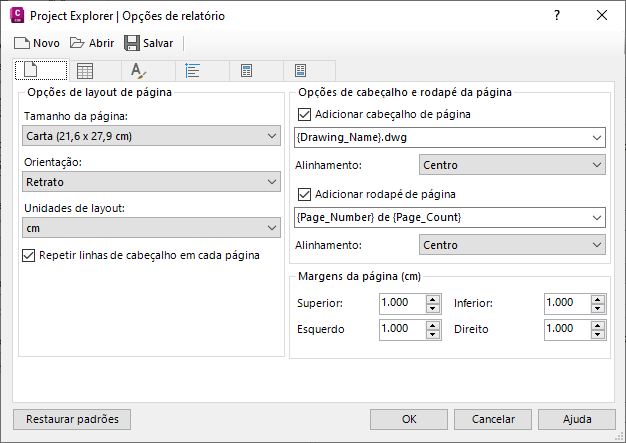Switch to the page layout tab
Image resolution: width=626 pixels, height=443 pixels.
pos(31,70)
